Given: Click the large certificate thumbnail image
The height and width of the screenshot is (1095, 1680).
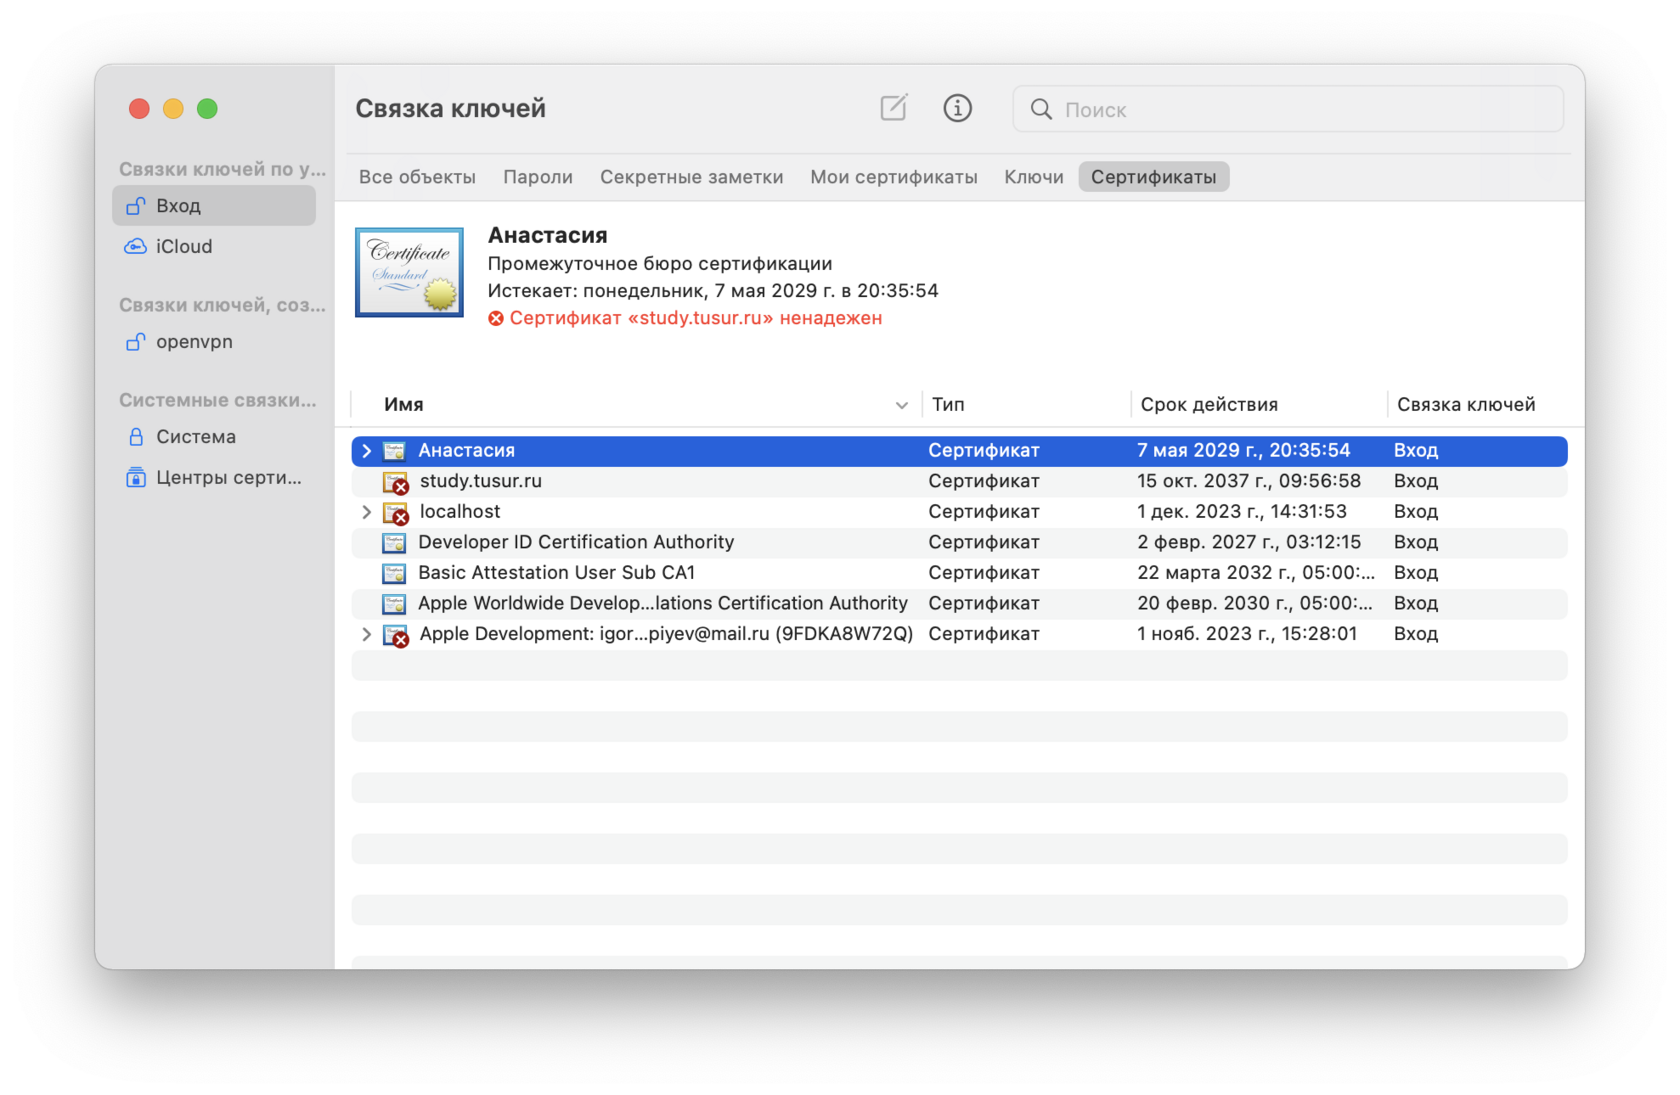Looking at the screenshot, I should (x=409, y=272).
